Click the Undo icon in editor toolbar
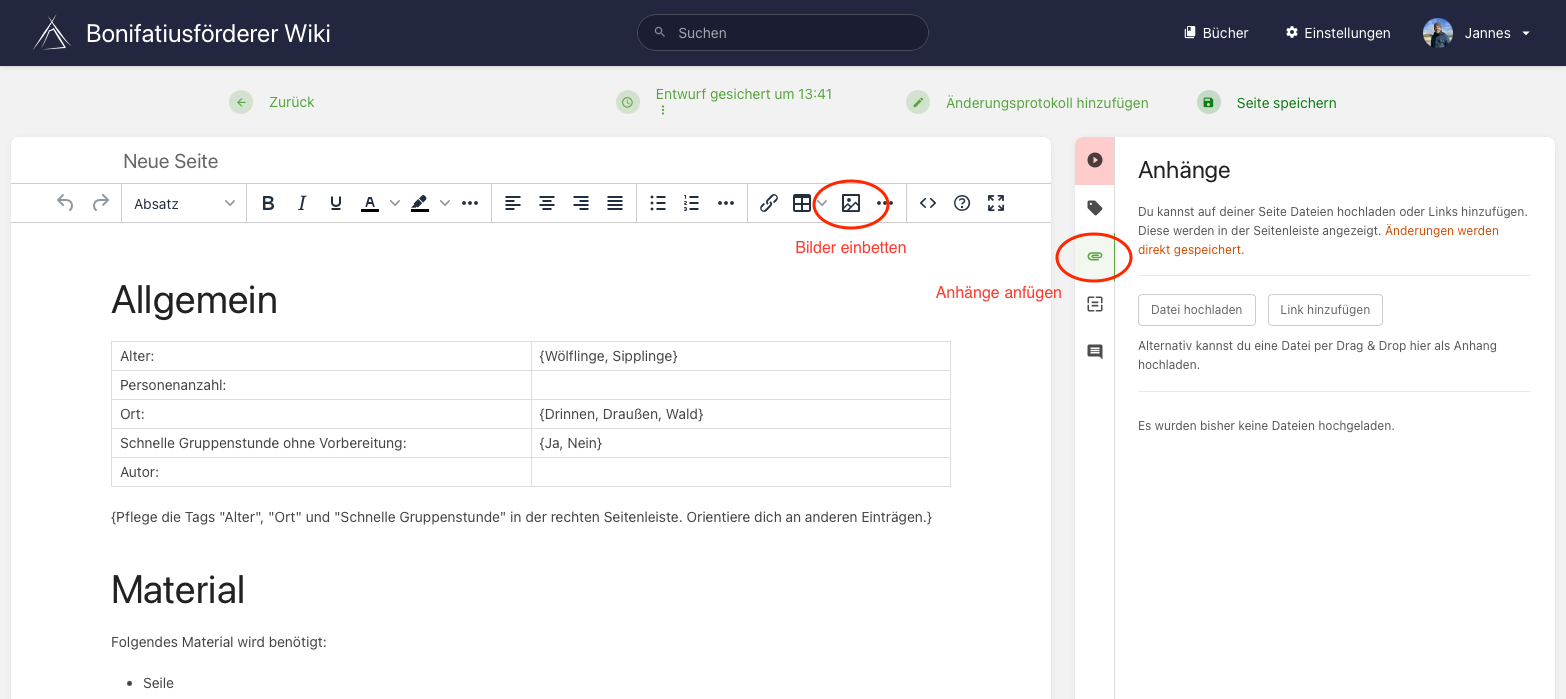 [x=65, y=203]
